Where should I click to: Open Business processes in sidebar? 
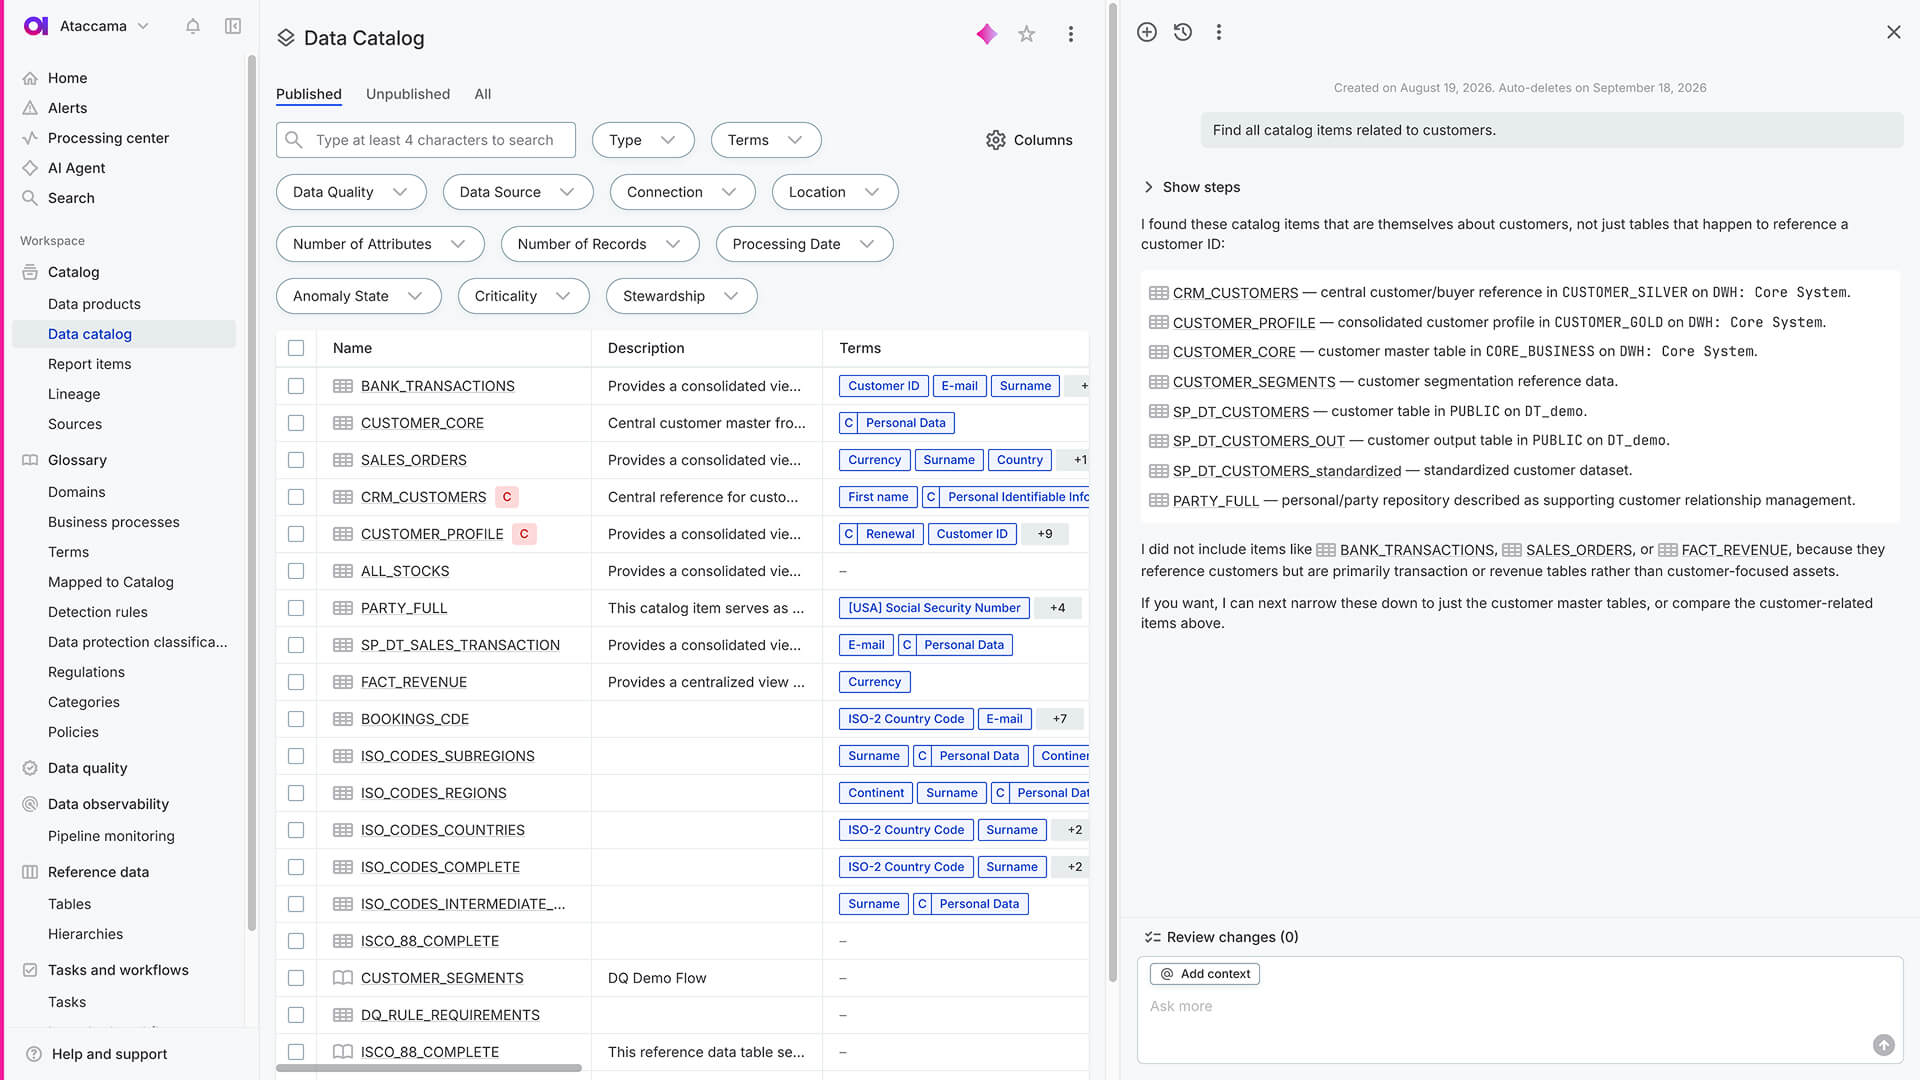pyautogui.click(x=114, y=522)
